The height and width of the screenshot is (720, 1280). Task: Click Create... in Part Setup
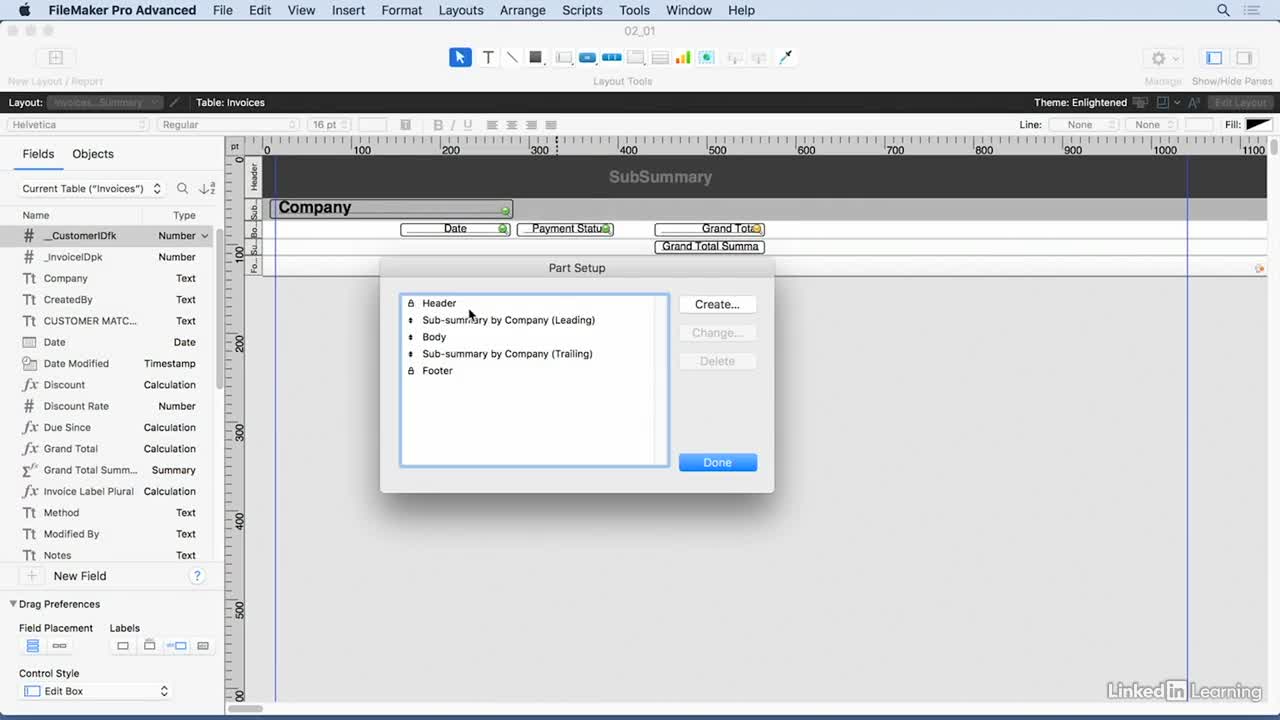tap(717, 304)
